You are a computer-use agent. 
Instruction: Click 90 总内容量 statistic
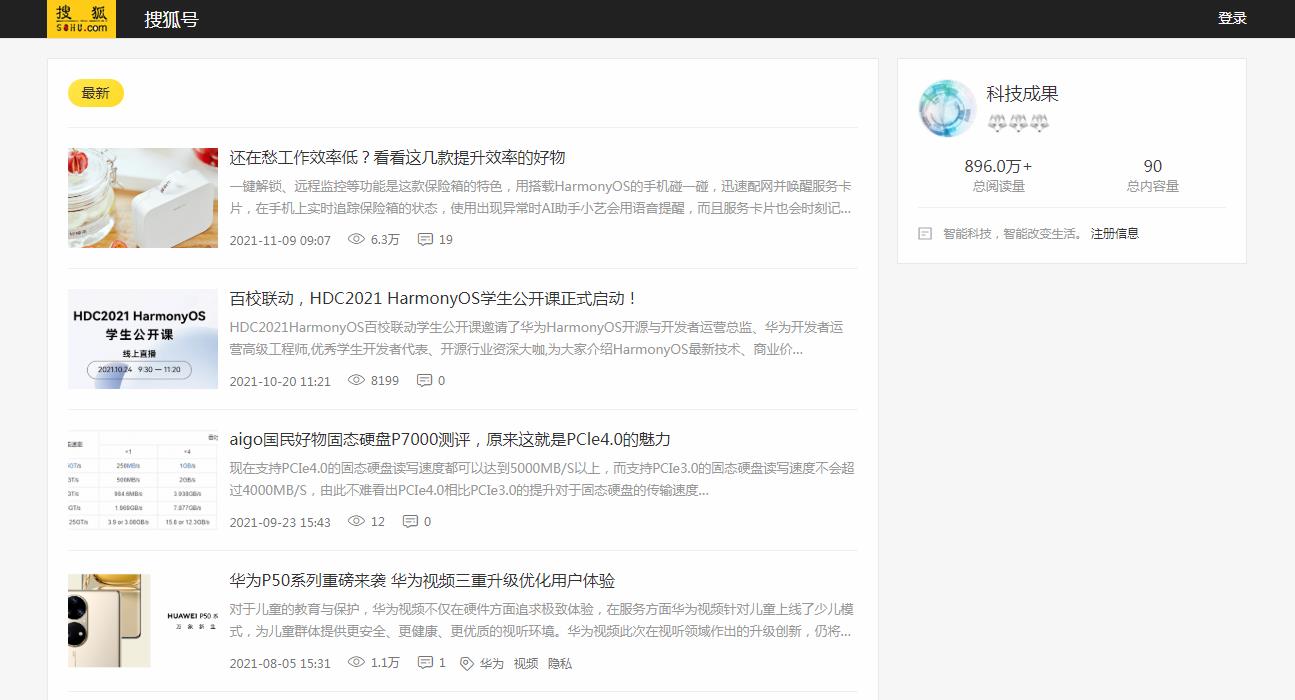coord(1153,175)
